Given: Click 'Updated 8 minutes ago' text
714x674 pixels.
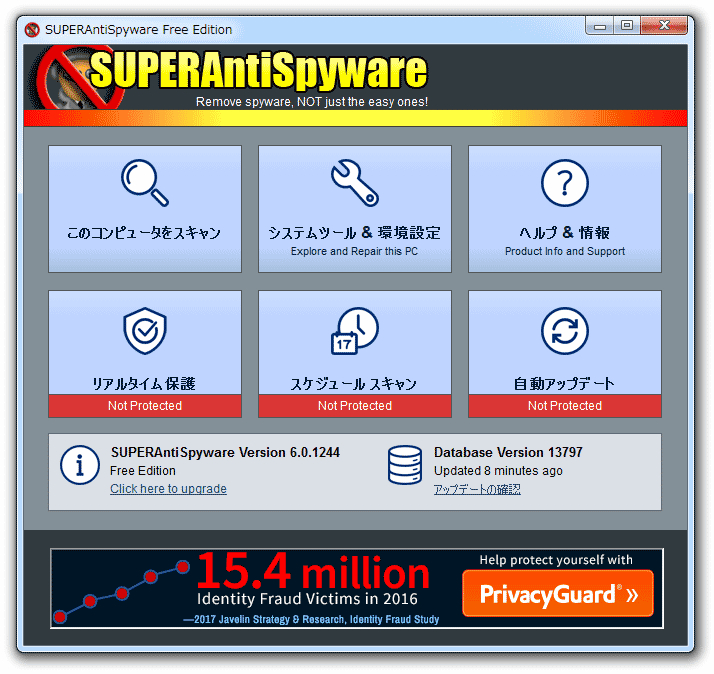Looking at the screenshot, I should [x=498, y=470].
